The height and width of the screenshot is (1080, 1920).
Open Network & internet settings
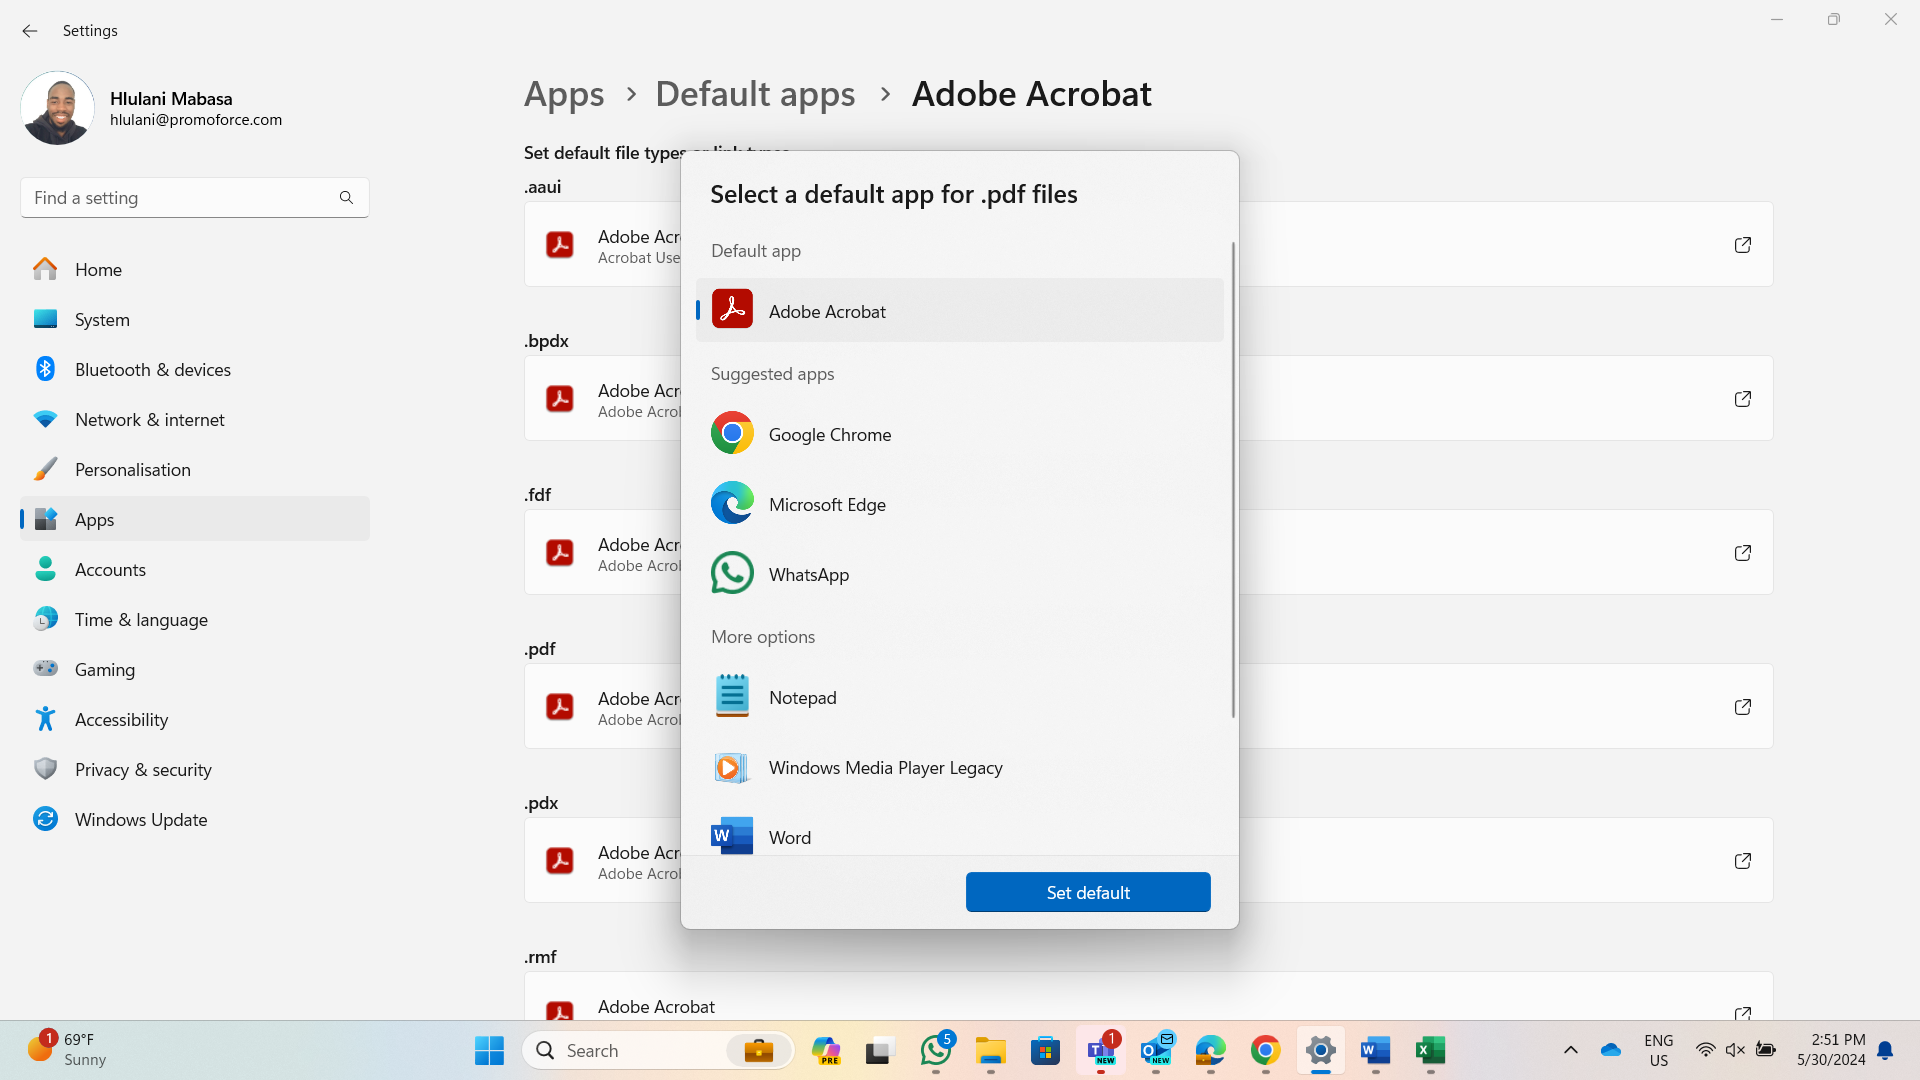(x=195, y=419)
